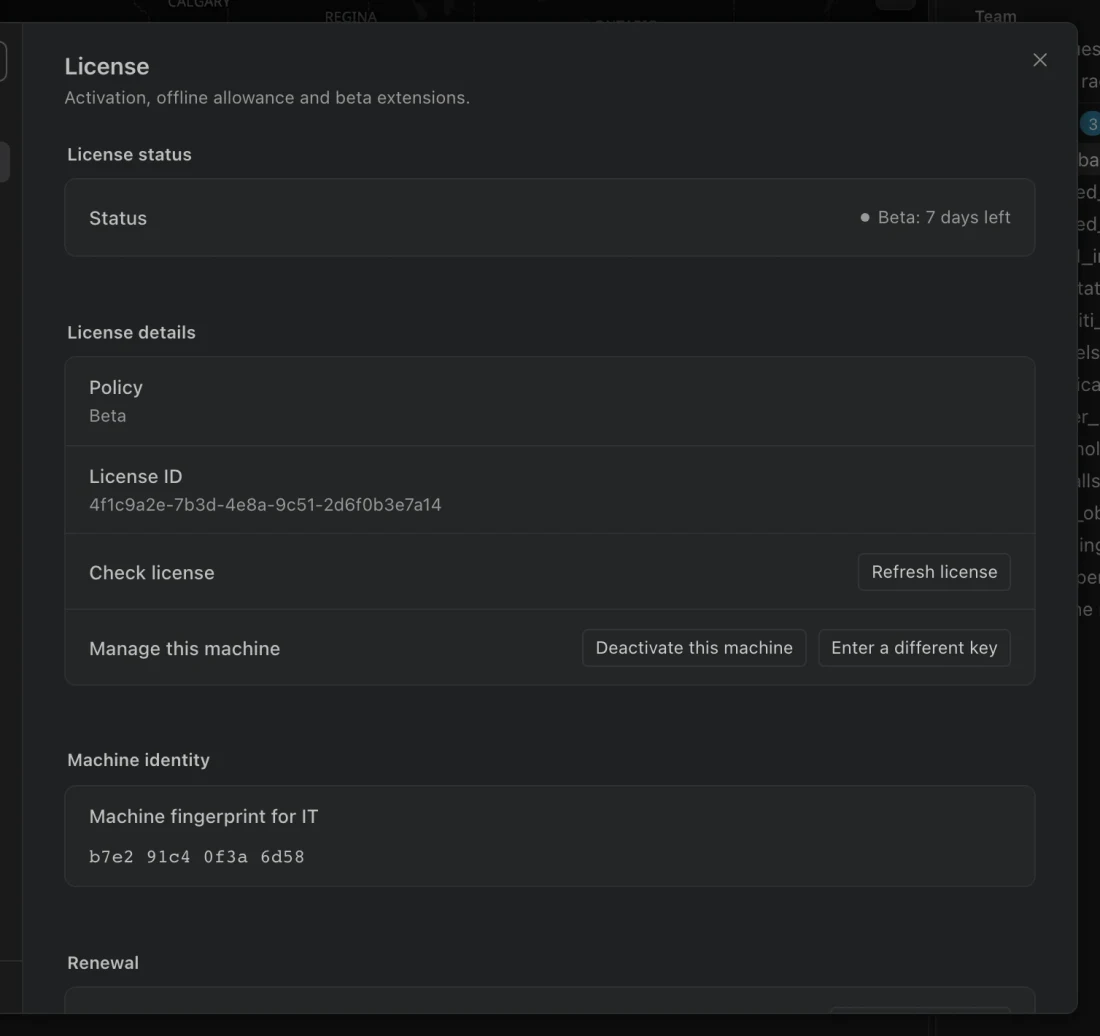Click the Activation, offline allowance subtitle
The height and width of the screenshot is (1036, 1100).
pos(267,97)
